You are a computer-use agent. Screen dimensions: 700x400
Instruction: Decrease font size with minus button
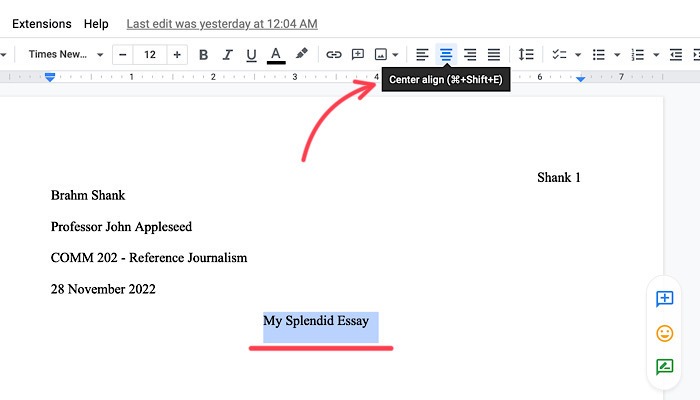pyautogui.click(x=123, y=54)
